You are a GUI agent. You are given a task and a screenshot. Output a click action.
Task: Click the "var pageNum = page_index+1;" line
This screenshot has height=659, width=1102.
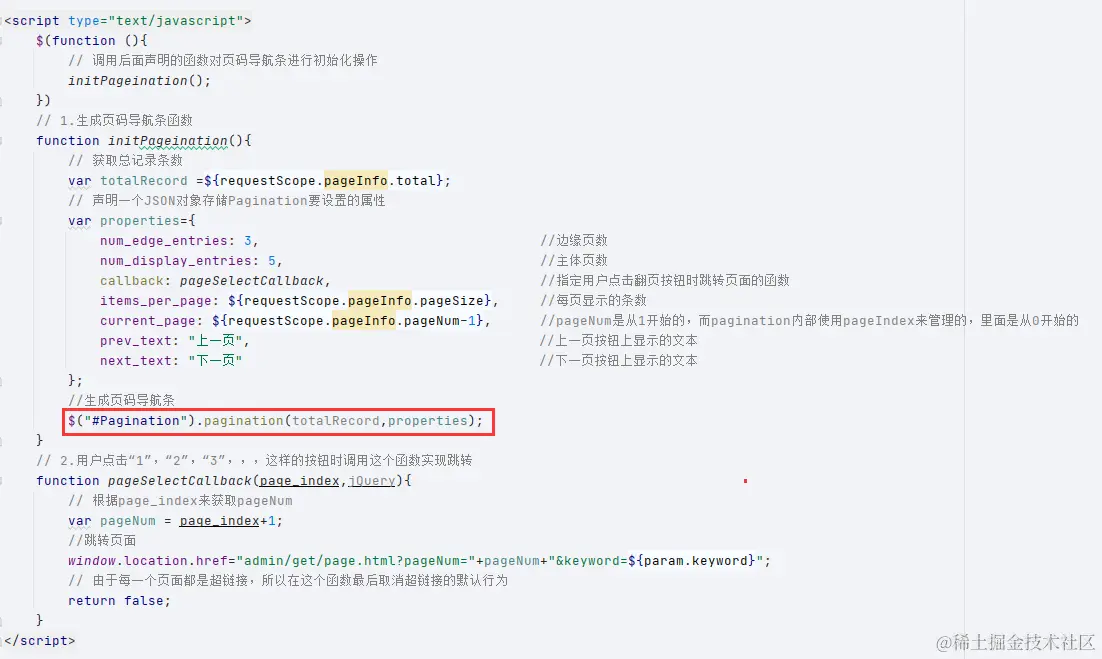pyautogui.click(x=175, y=521)
